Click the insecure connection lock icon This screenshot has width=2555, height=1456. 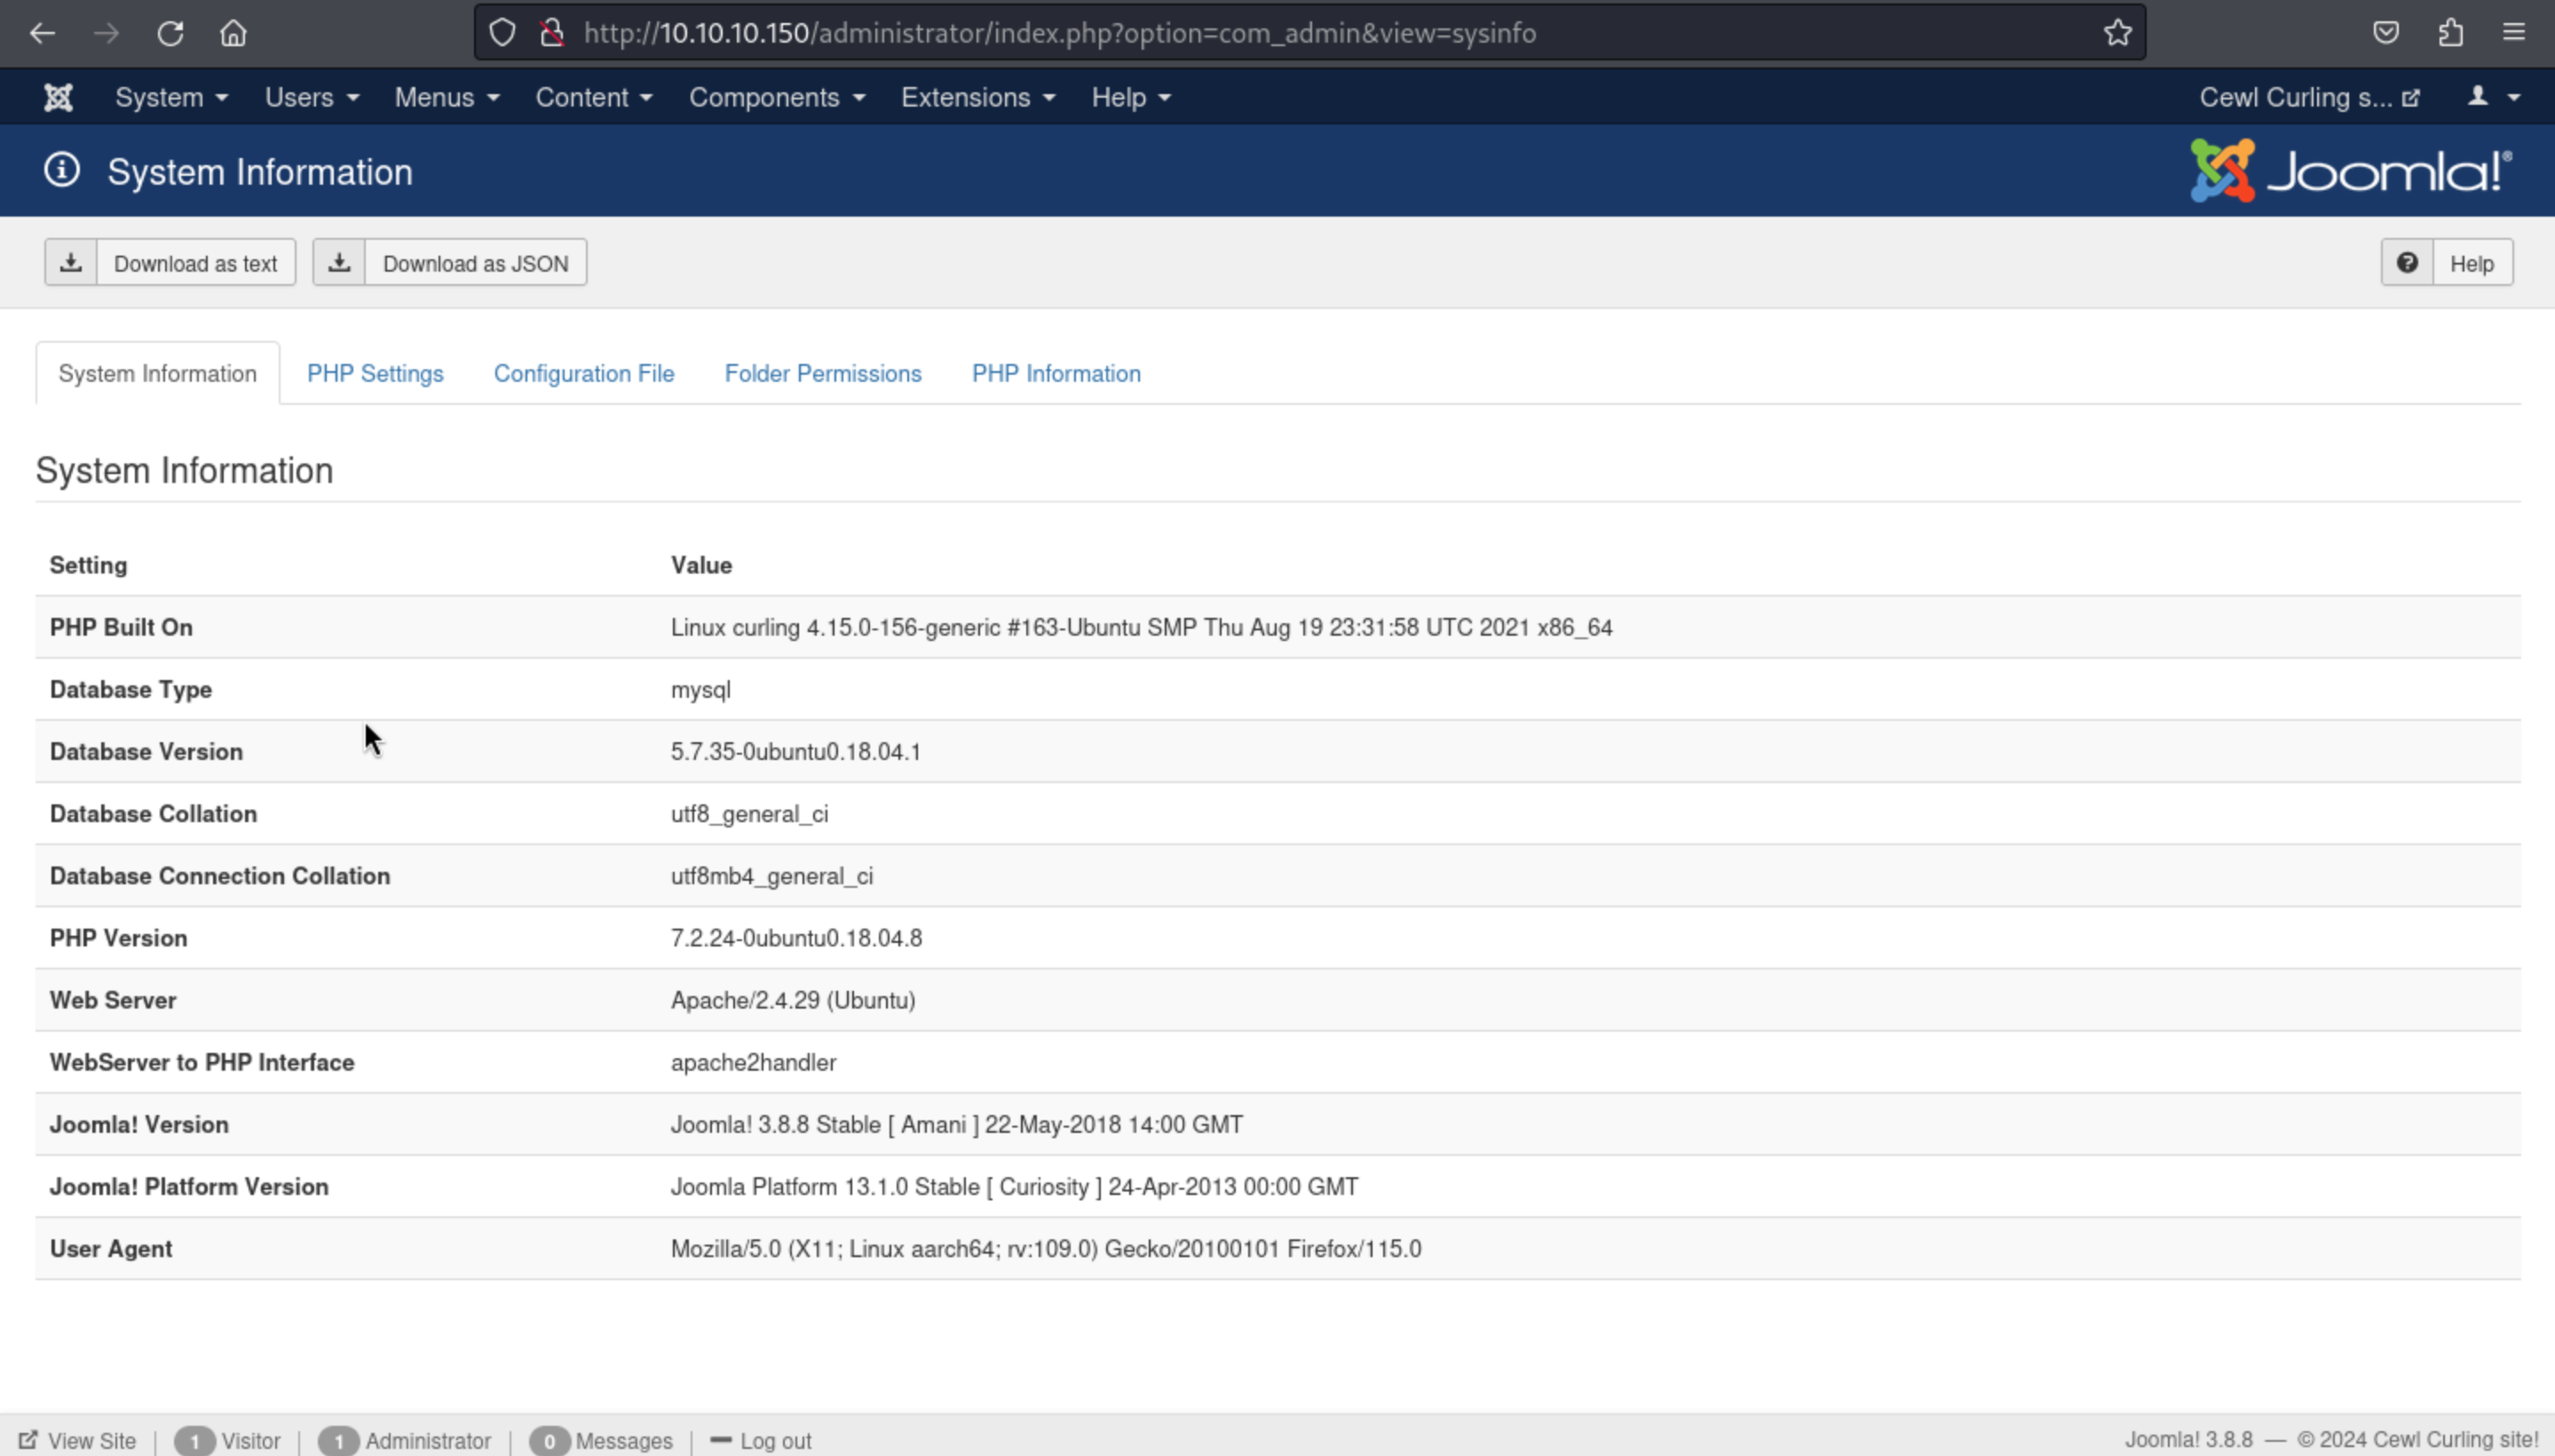click(x=551, y=33)
